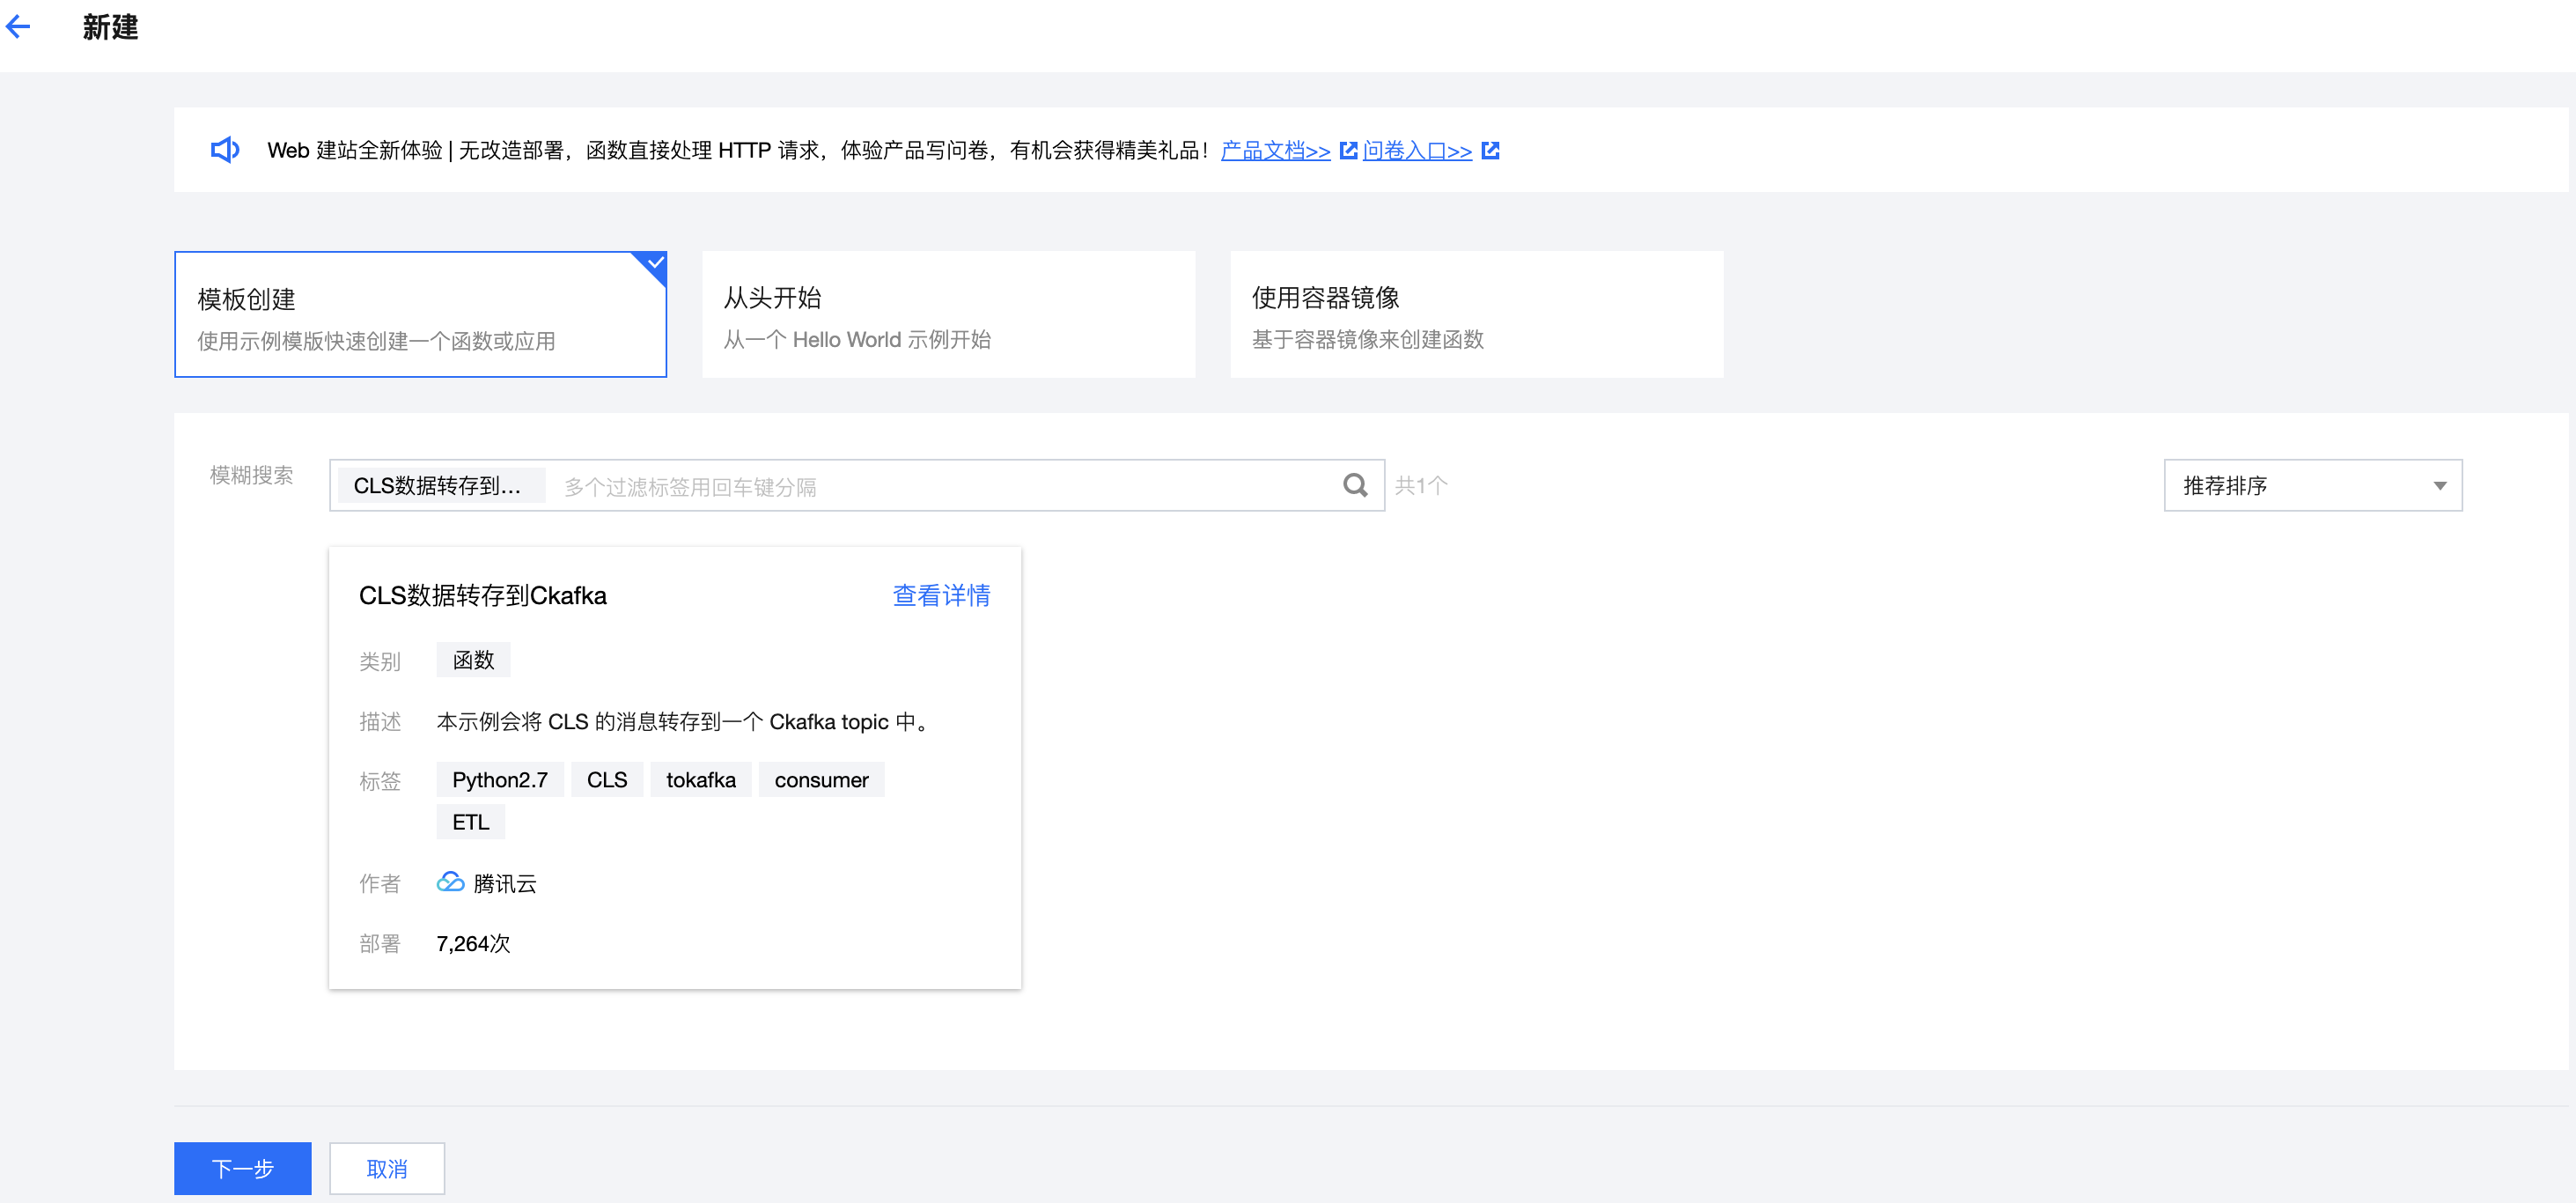Viewport: 2576px width, 1203px height.
Task: Click the consumer tag
Action: coord(821,780)
